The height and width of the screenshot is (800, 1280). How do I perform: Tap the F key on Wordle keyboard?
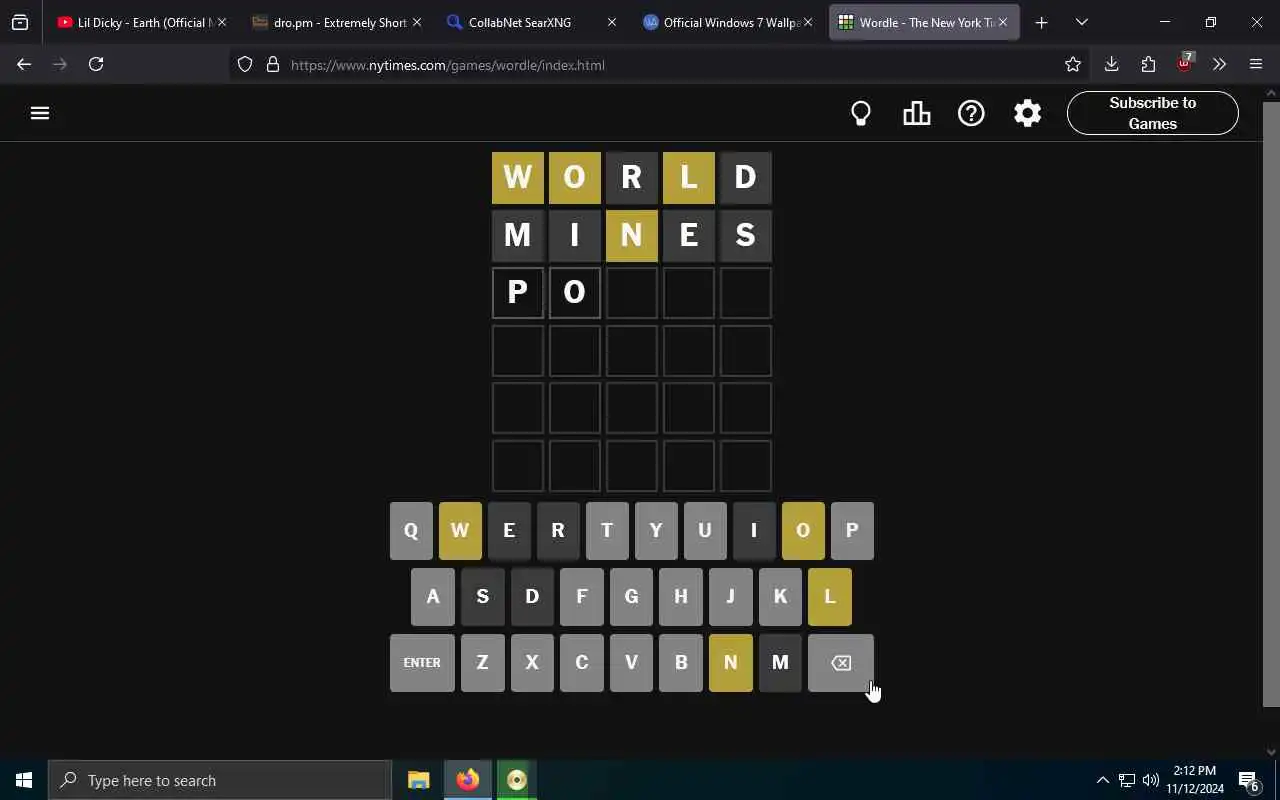582,597
